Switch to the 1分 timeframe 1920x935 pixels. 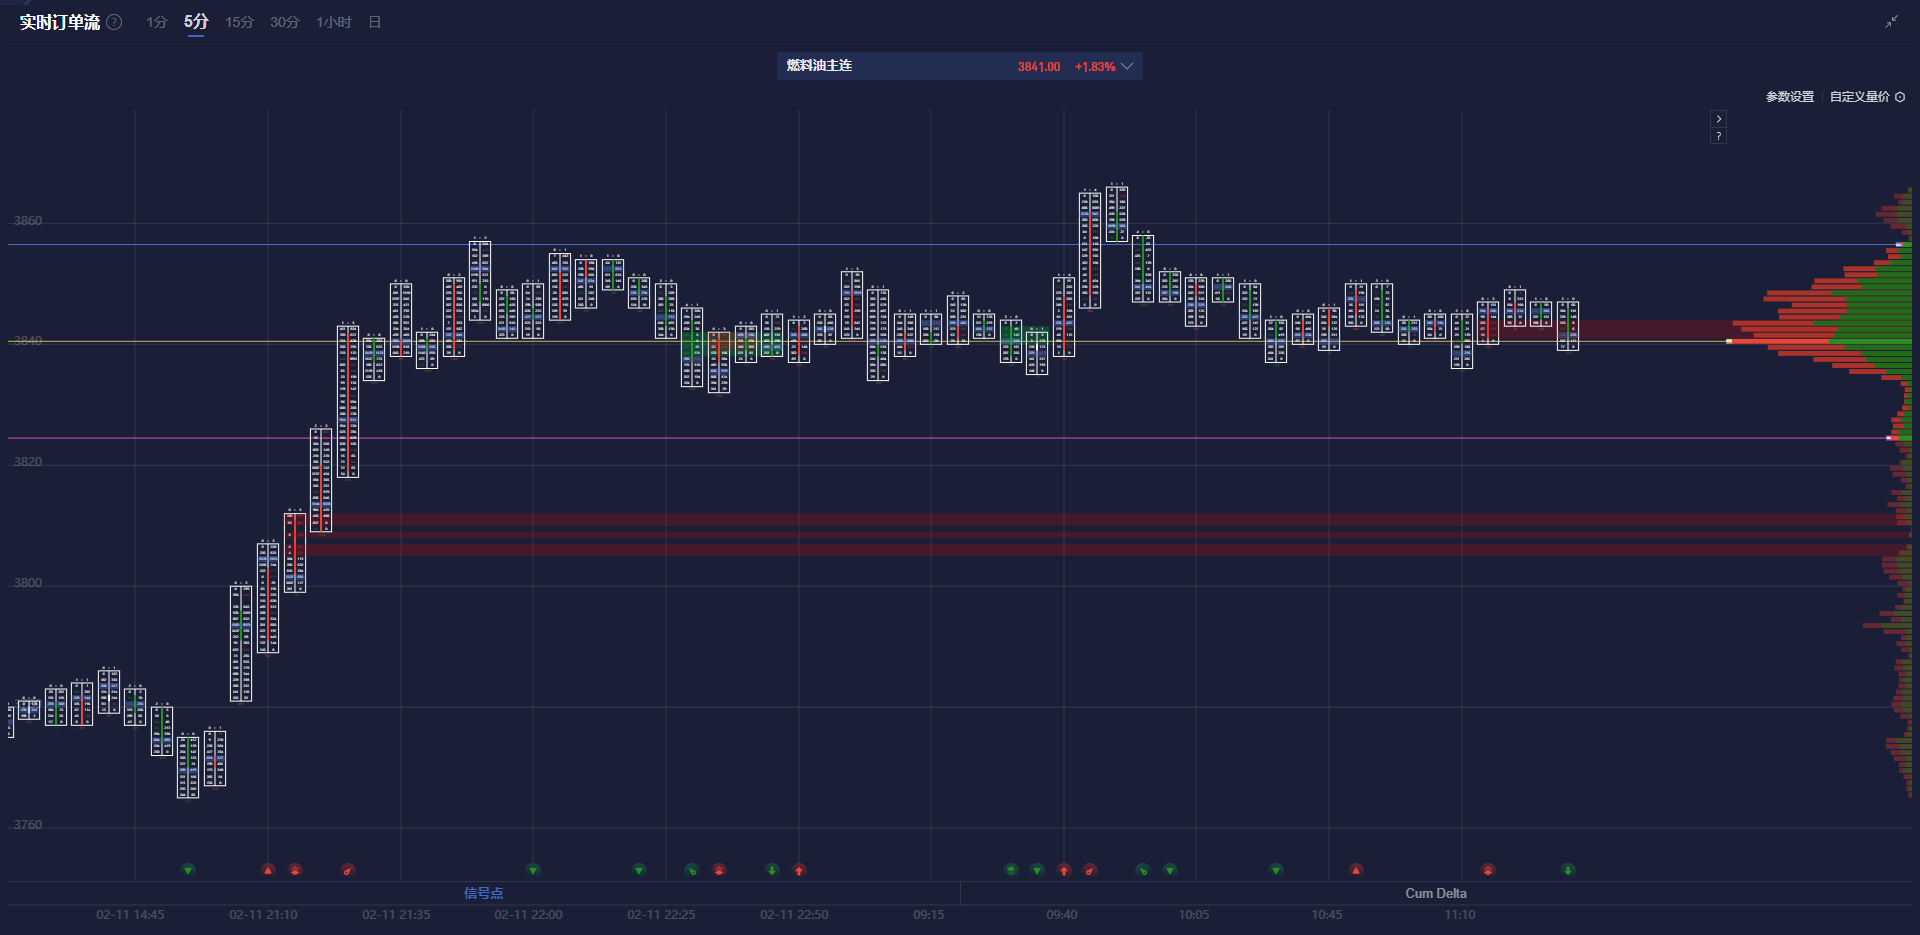point(156,22)
